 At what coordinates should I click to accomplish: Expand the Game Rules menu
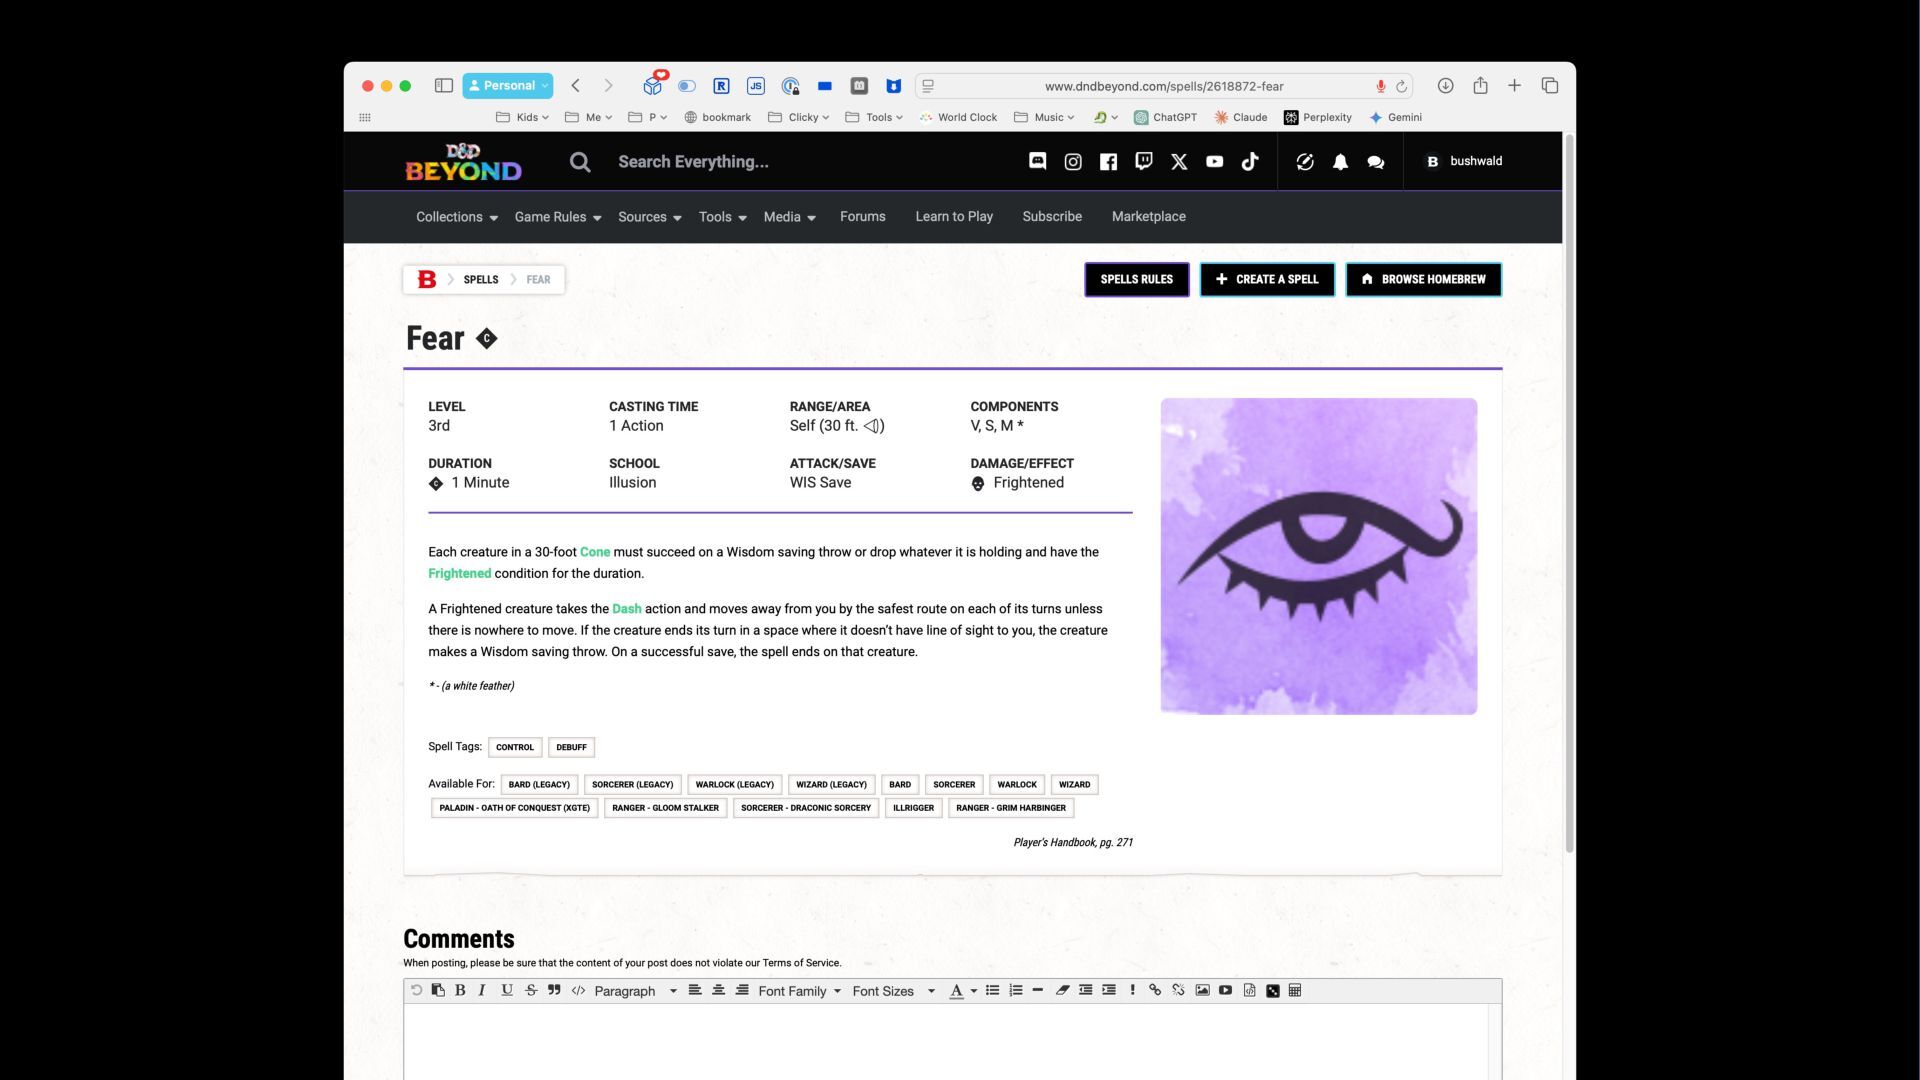click(x=558, y=217)
